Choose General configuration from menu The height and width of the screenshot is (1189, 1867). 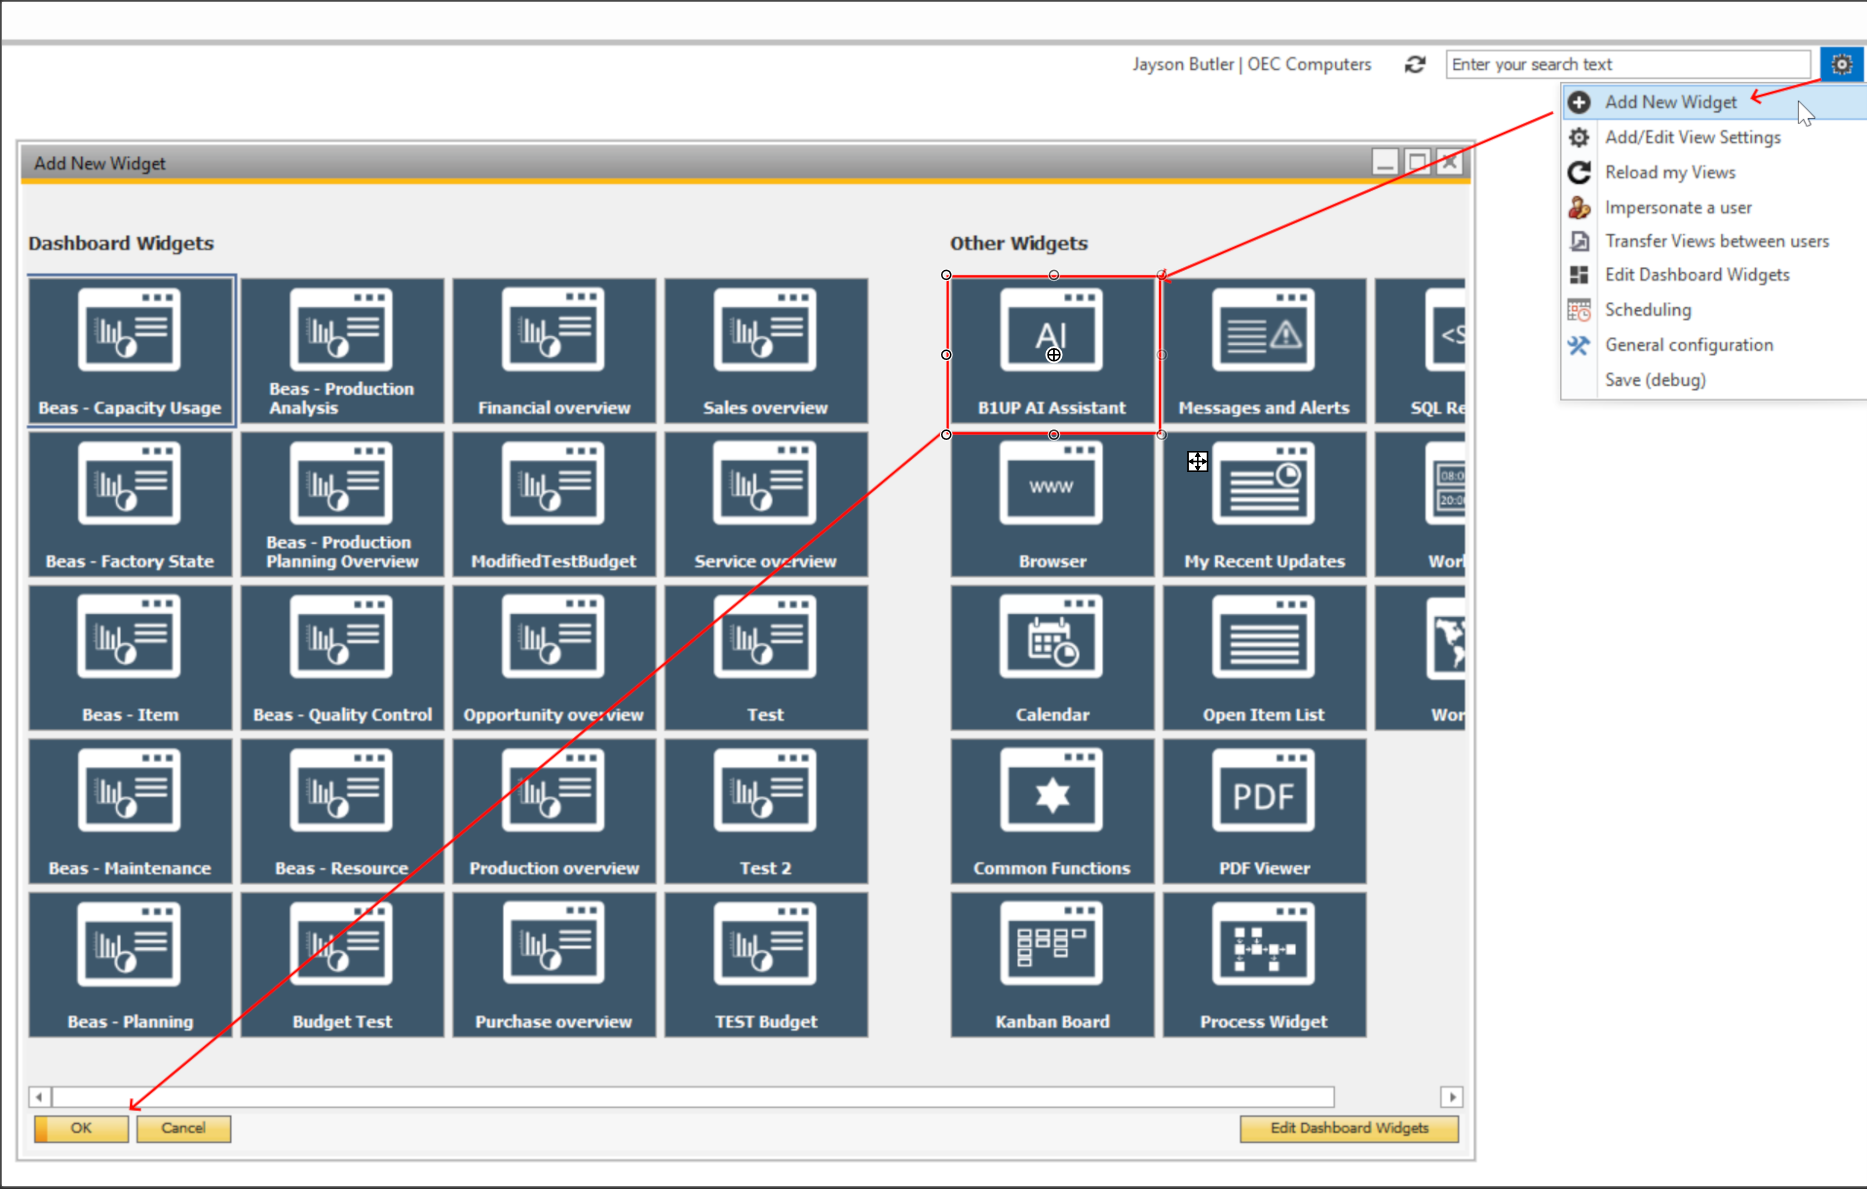coord(1688,345)
